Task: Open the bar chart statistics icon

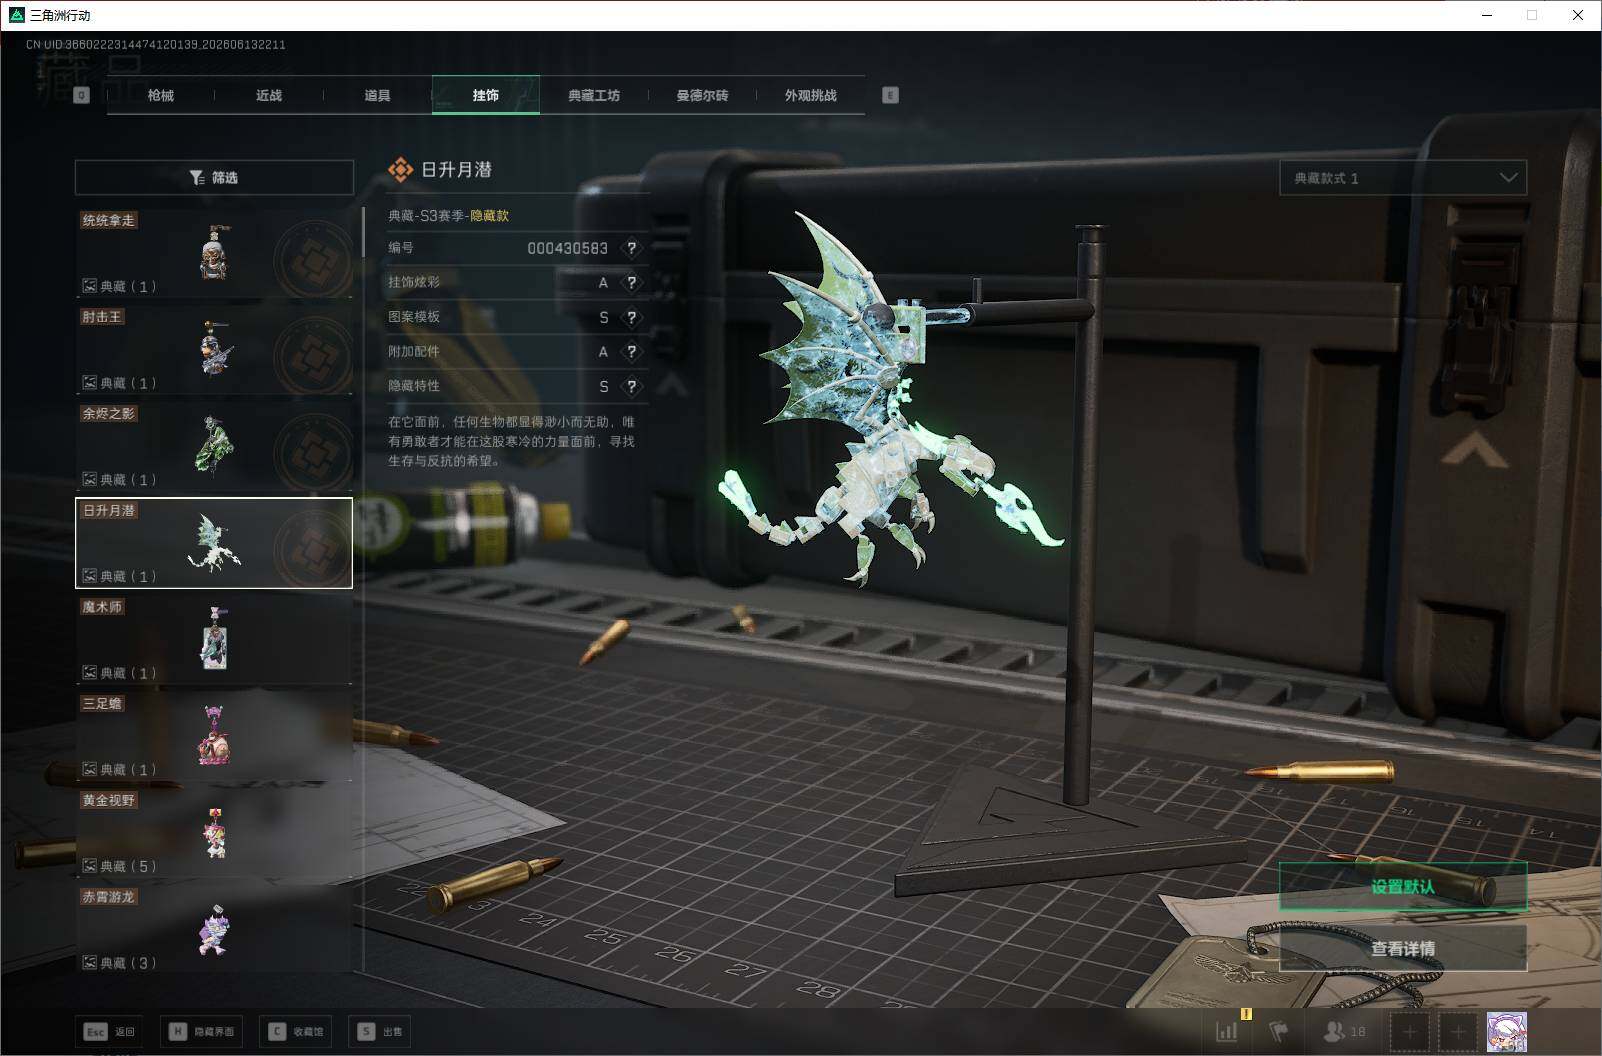Action: [1227, 1031]
